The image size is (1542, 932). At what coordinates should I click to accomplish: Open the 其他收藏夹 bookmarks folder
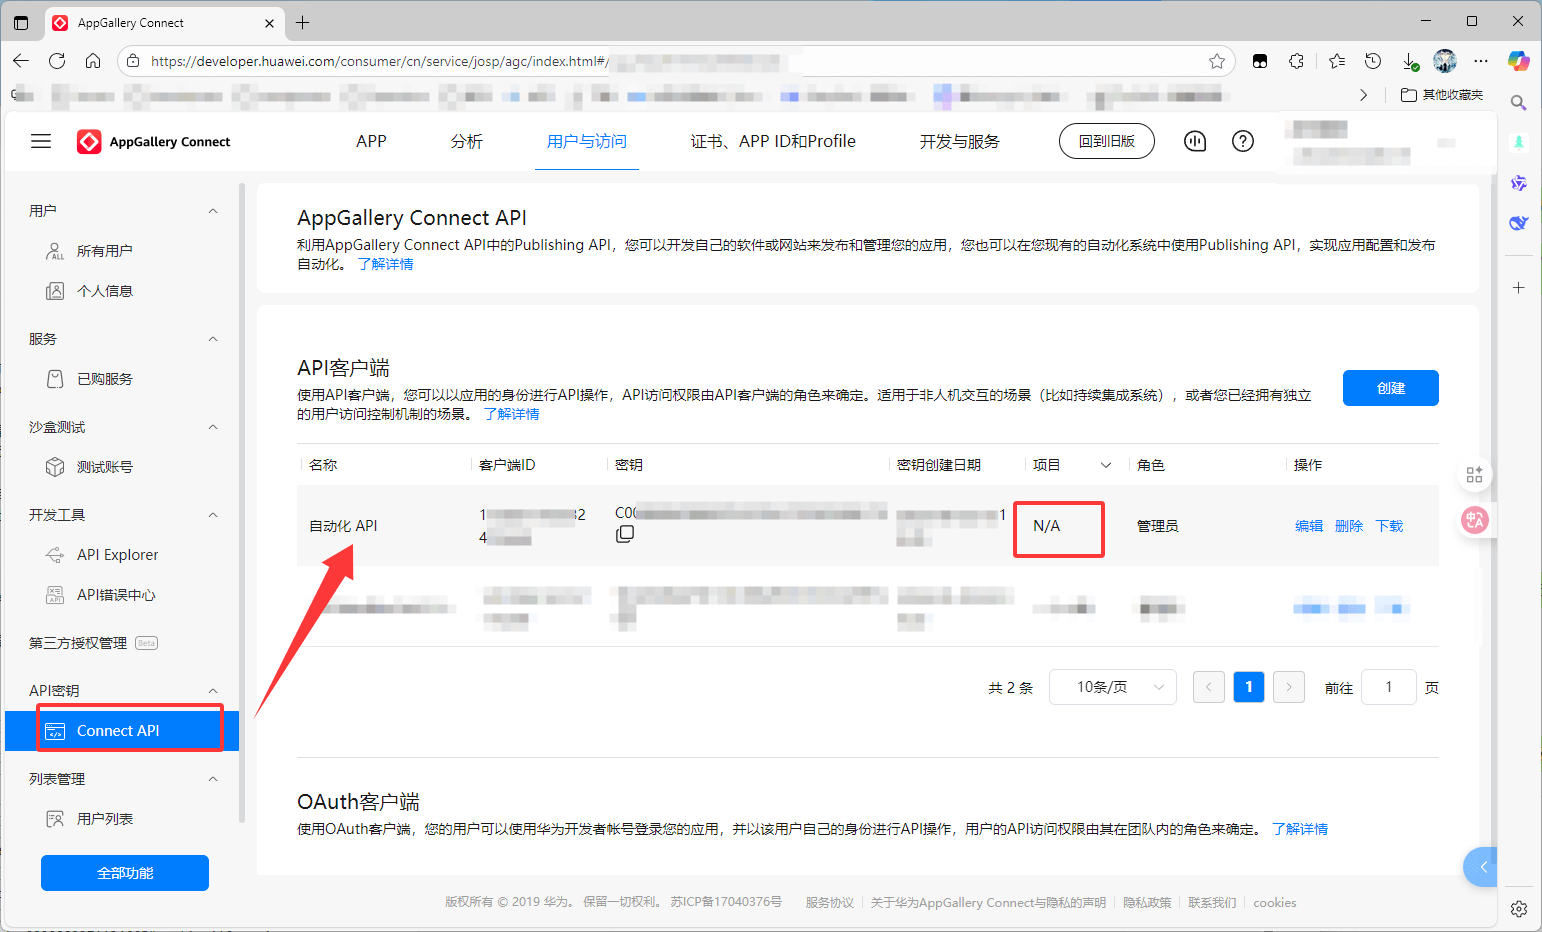[x=1442, y=95]
